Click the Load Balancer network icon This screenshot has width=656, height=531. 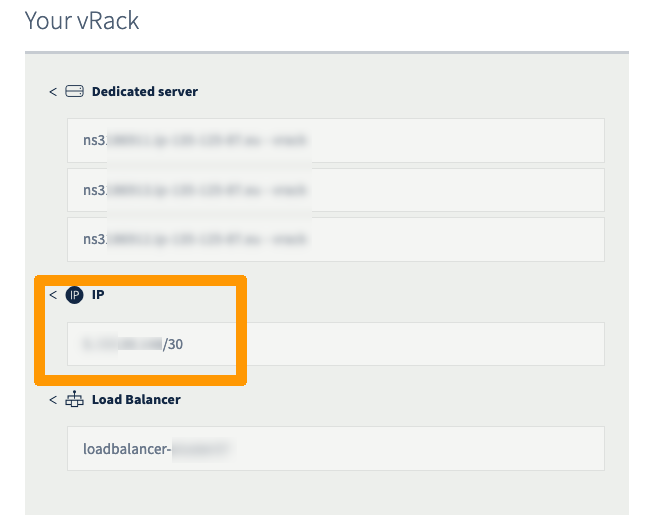click(x=75, y=399)
